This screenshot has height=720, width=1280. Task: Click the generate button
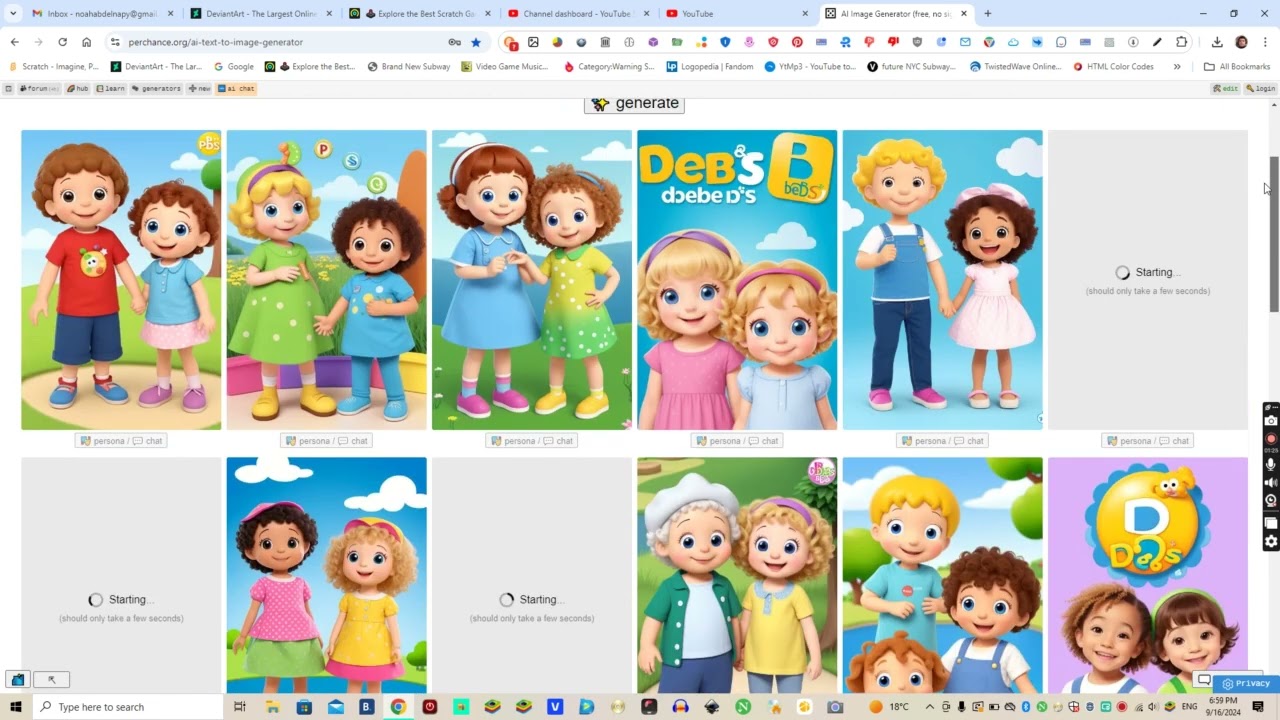point(634,104)
